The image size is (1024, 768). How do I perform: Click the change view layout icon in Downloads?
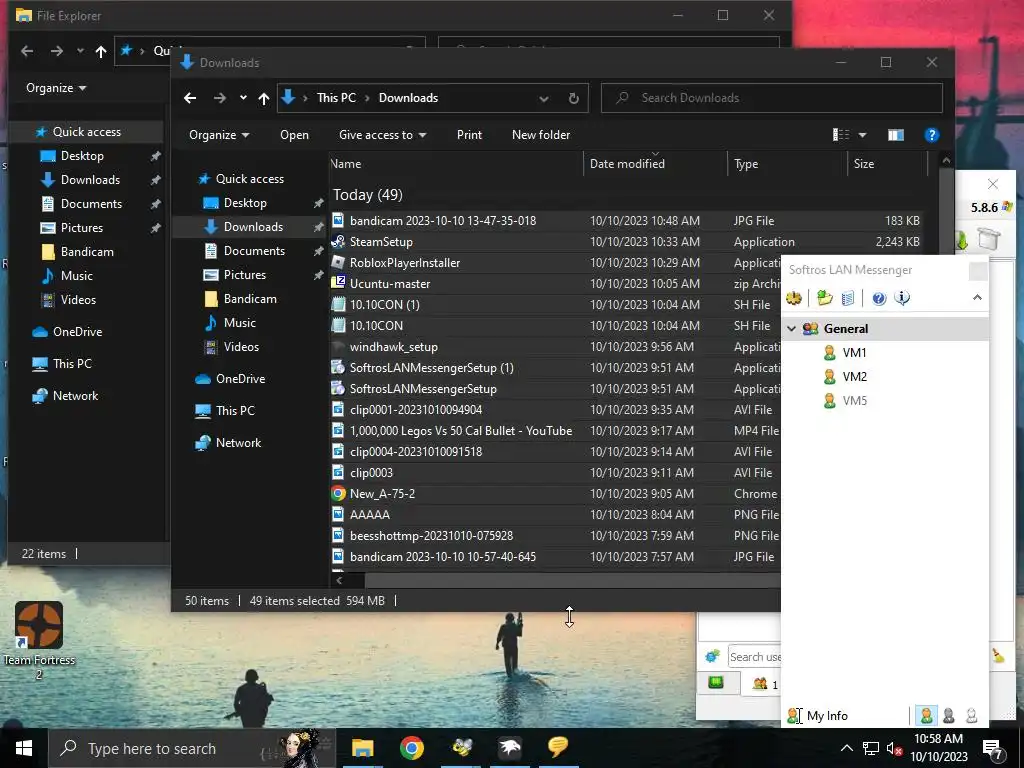(x=840, y=135)
